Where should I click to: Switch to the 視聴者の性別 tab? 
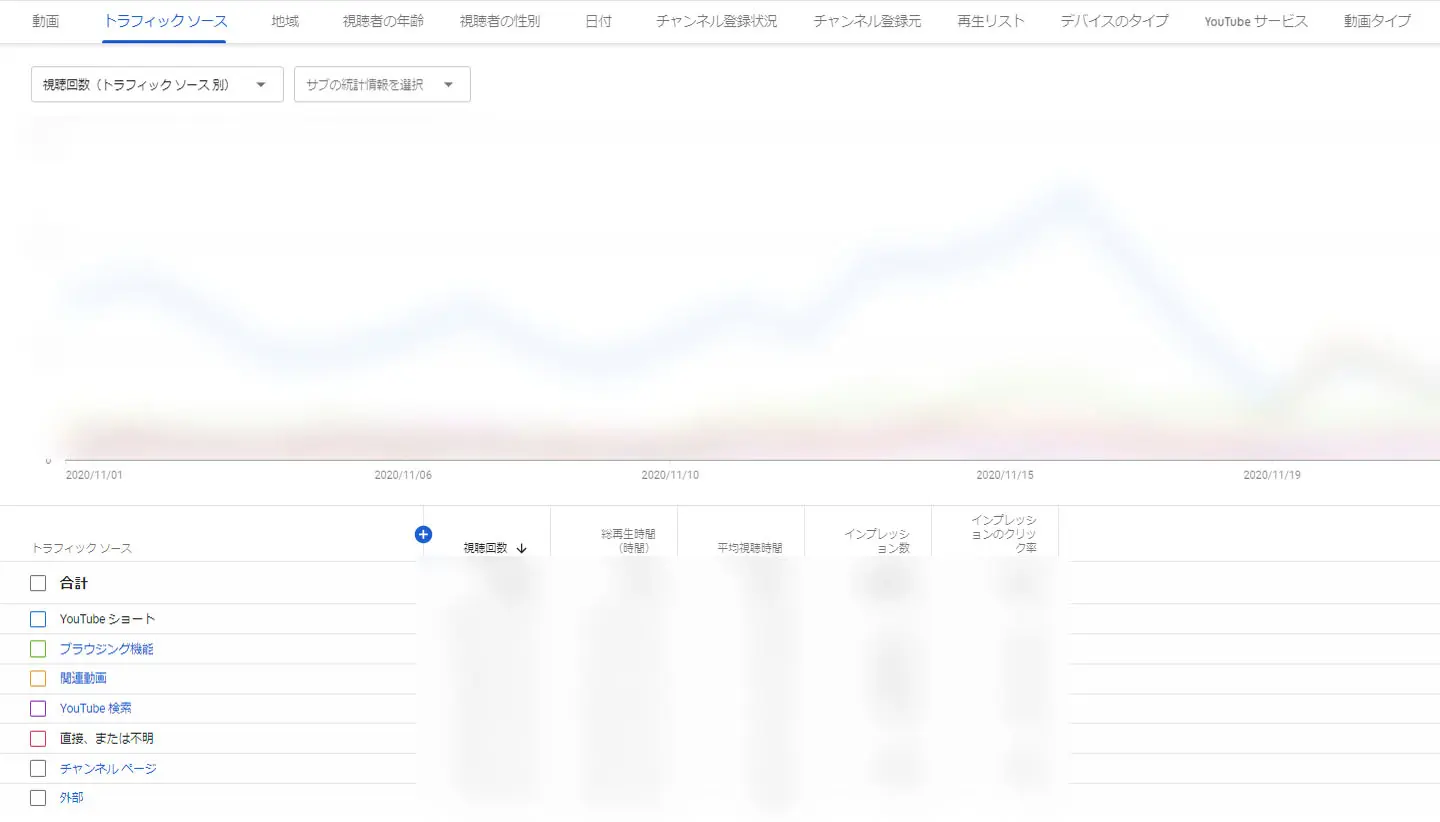click(500, 21)
